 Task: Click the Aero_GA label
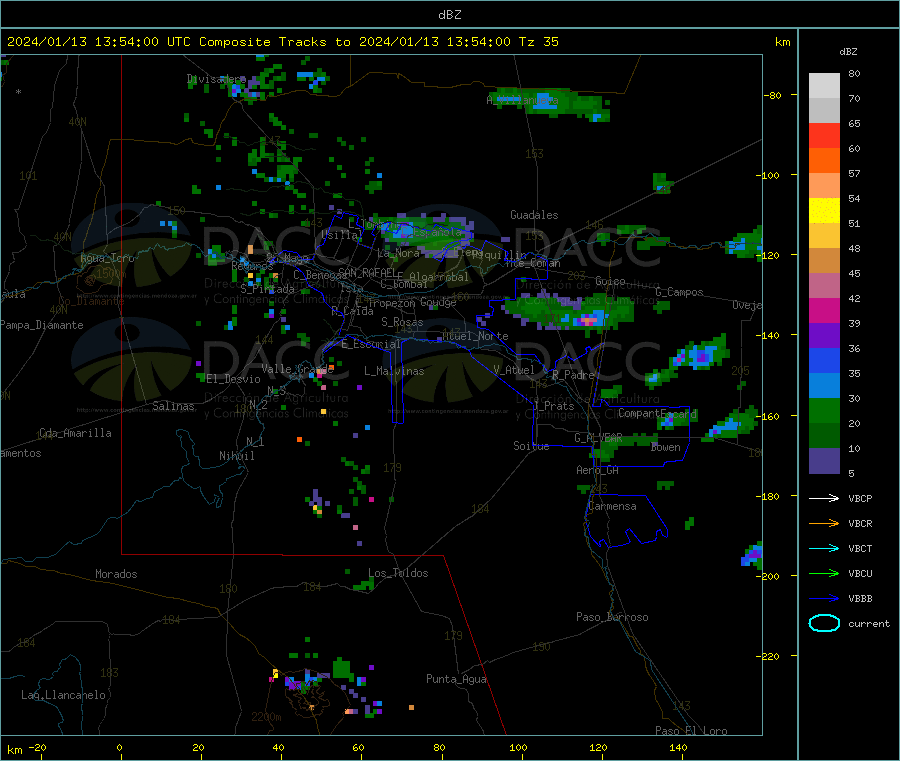(x=598, y=470)
